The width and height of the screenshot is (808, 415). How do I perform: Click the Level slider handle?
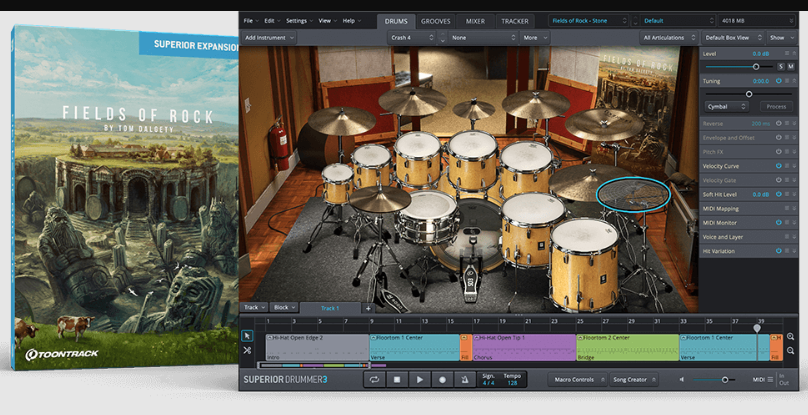(x=756, y=66)
